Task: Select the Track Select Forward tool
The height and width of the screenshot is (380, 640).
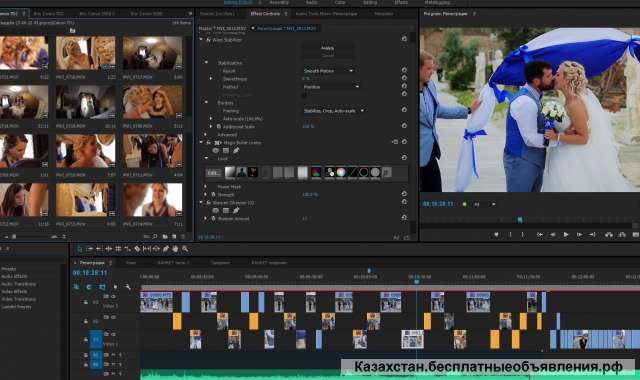Action: pos(89,249)
